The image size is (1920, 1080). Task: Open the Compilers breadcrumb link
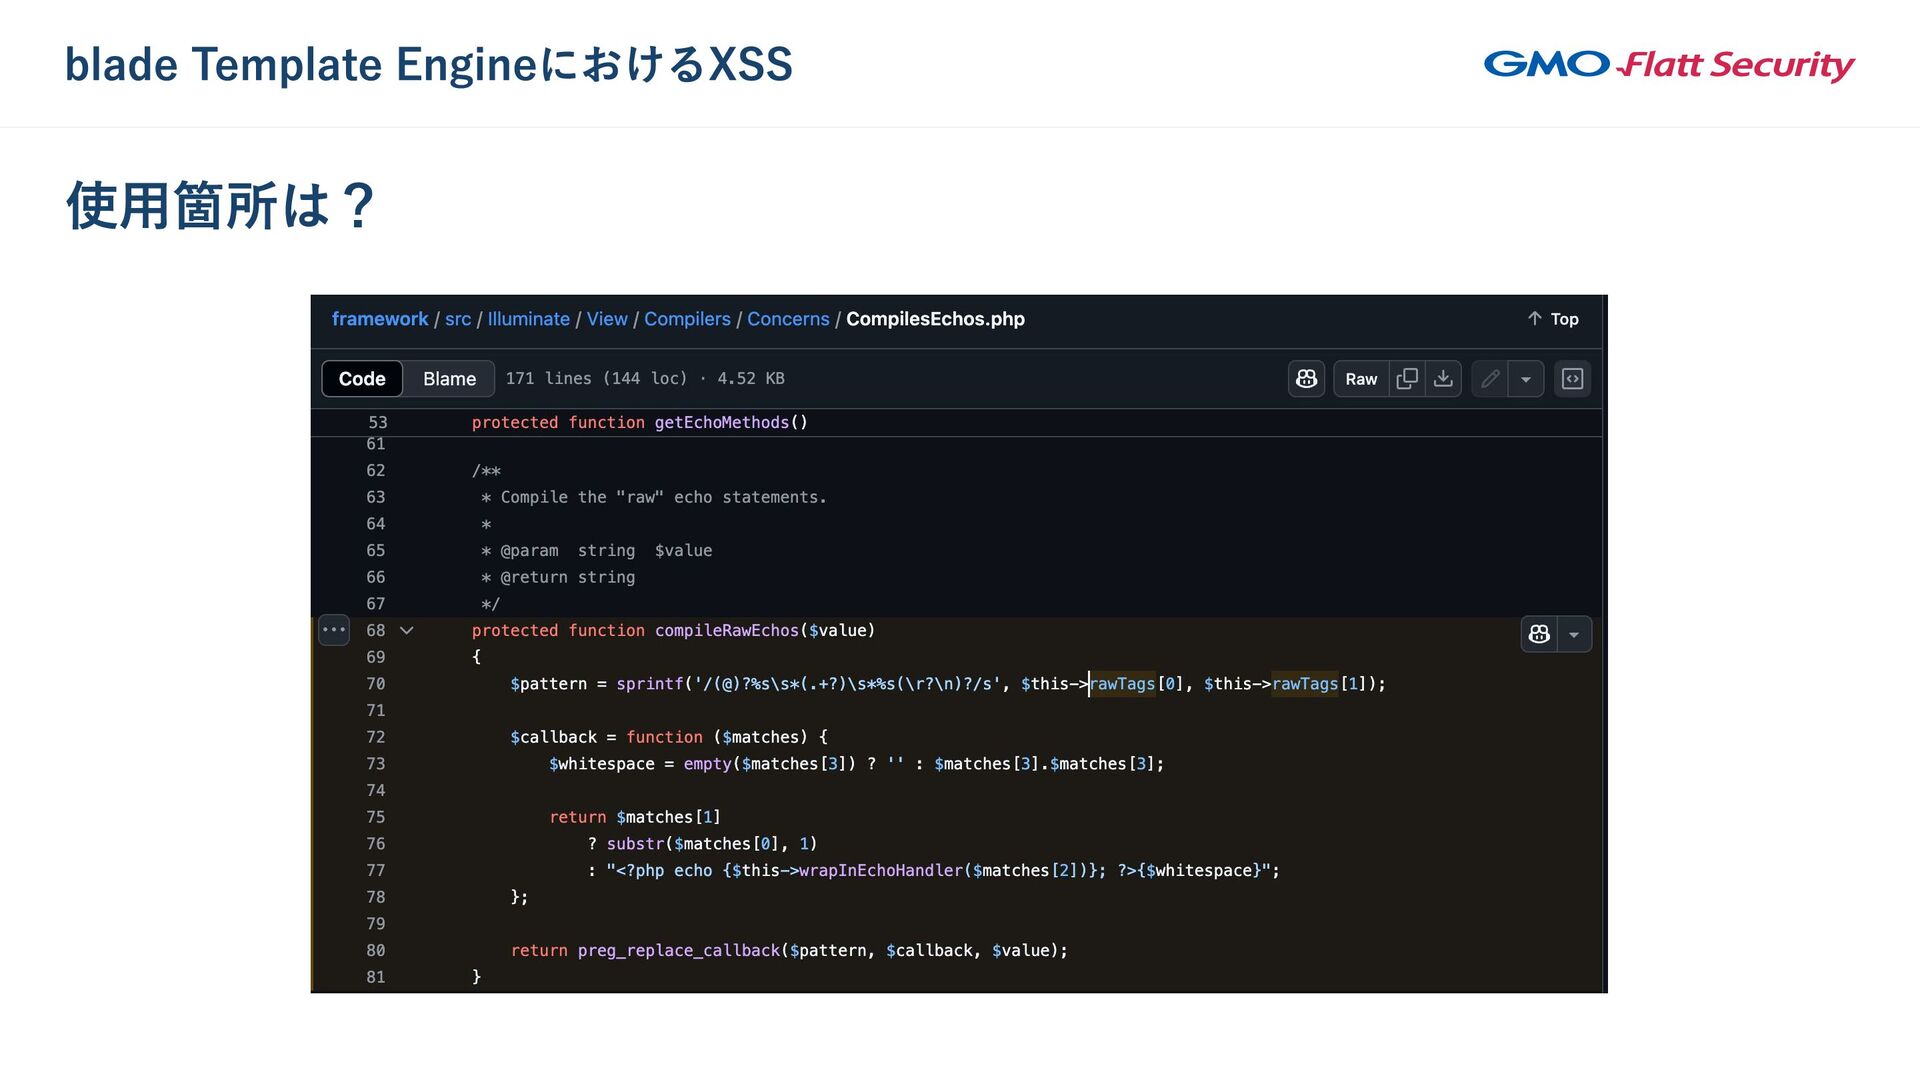[687, 319]
